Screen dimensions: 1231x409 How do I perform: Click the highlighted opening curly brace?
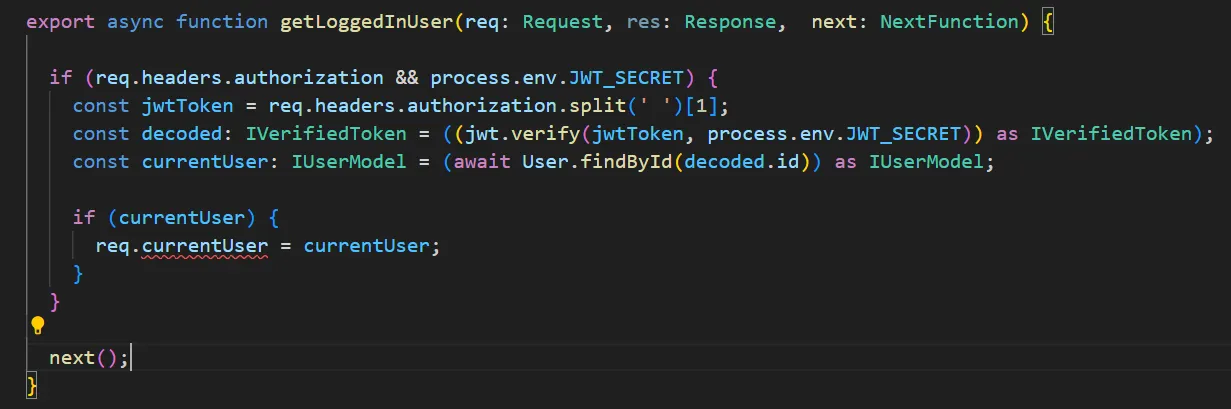[x=1048, y=21]
